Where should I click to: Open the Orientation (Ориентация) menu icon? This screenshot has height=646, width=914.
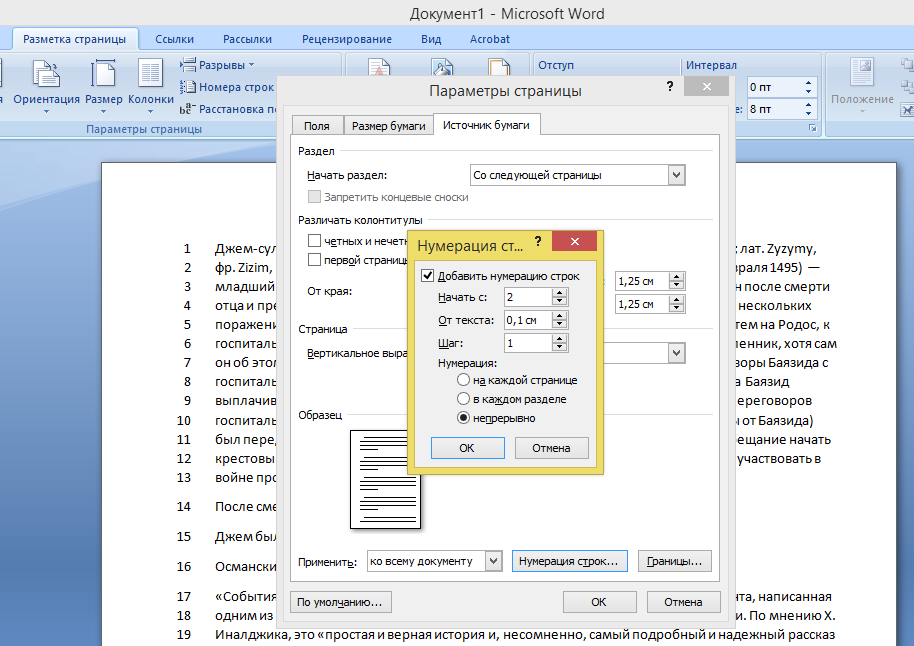point(46,74)
